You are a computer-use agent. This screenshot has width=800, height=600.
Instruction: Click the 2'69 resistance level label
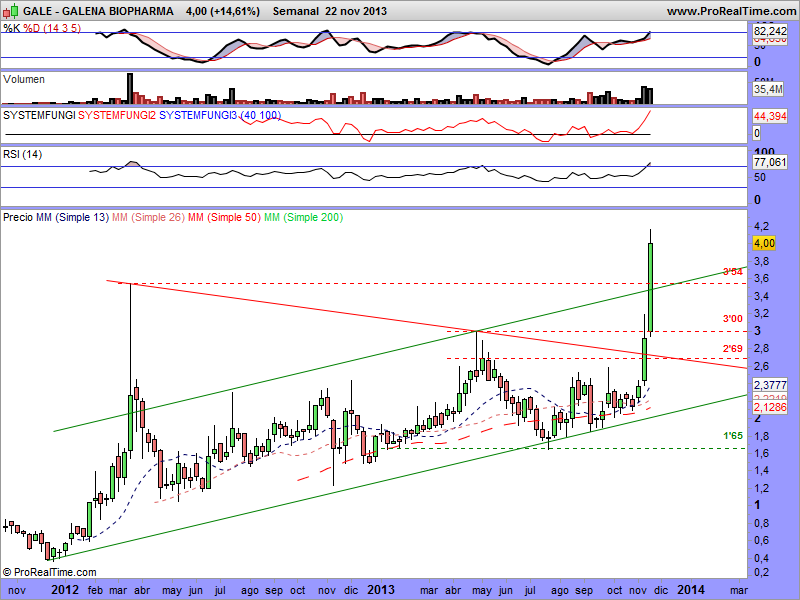733,349
